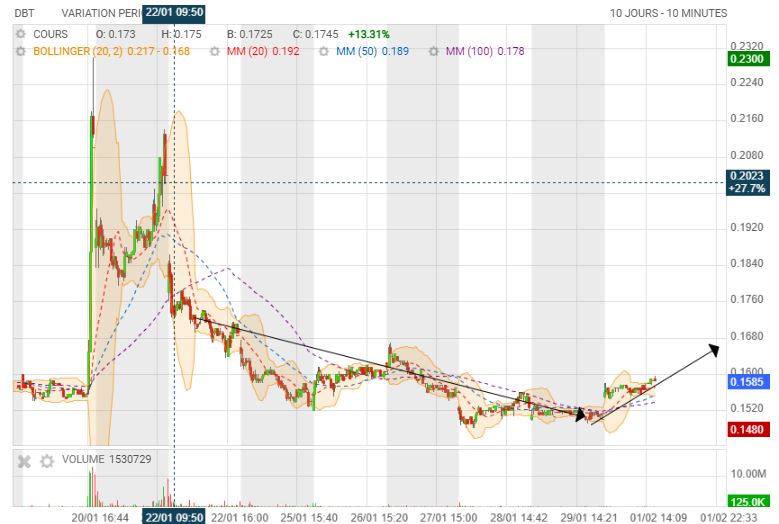Open the COURS settings gear

[20, 34]
